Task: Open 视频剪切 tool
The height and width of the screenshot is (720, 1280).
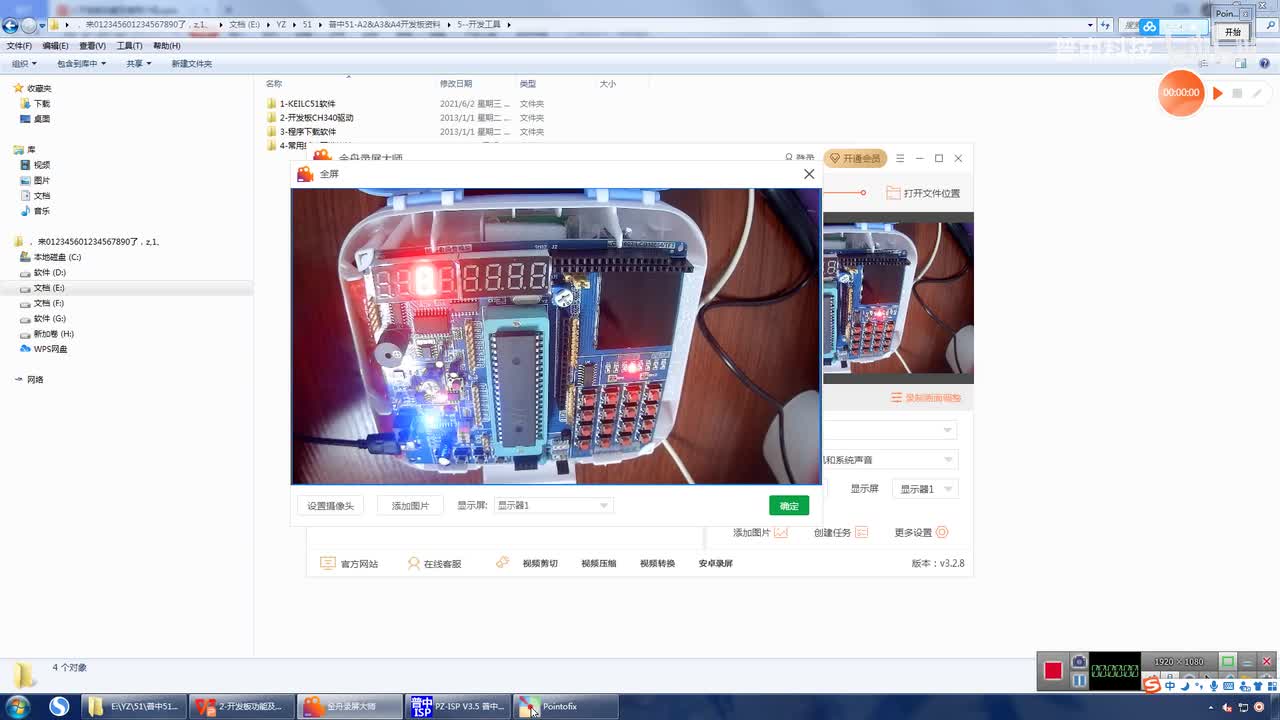Action: click(540, 564)
